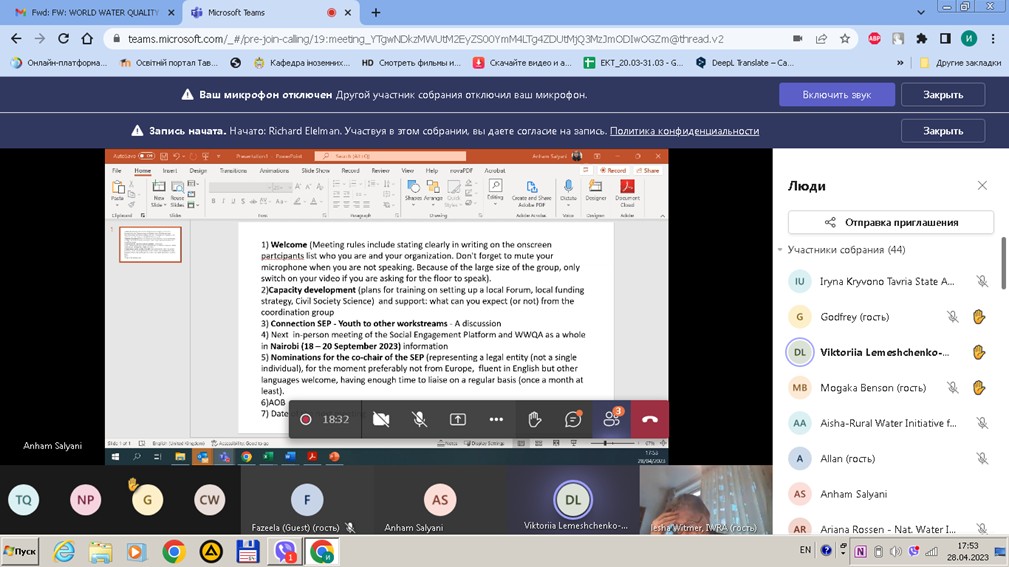Click the more actions ellipsis icon

tap(496, 420)
